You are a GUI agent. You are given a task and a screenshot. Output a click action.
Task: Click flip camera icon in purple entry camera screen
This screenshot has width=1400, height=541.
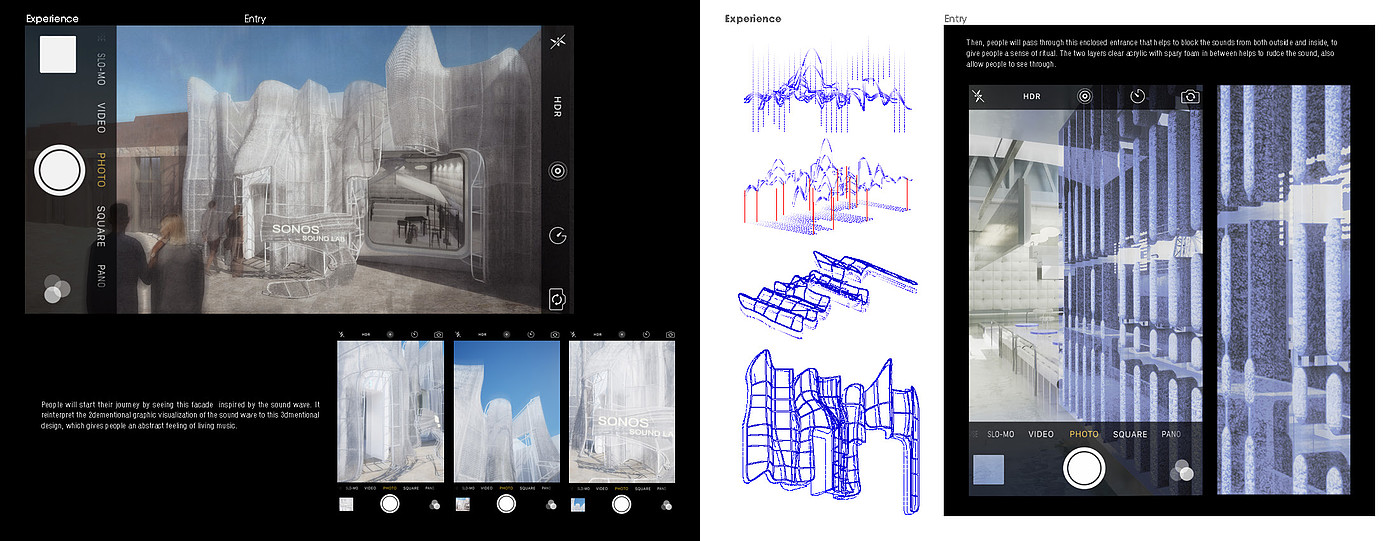coord(1190,97)
